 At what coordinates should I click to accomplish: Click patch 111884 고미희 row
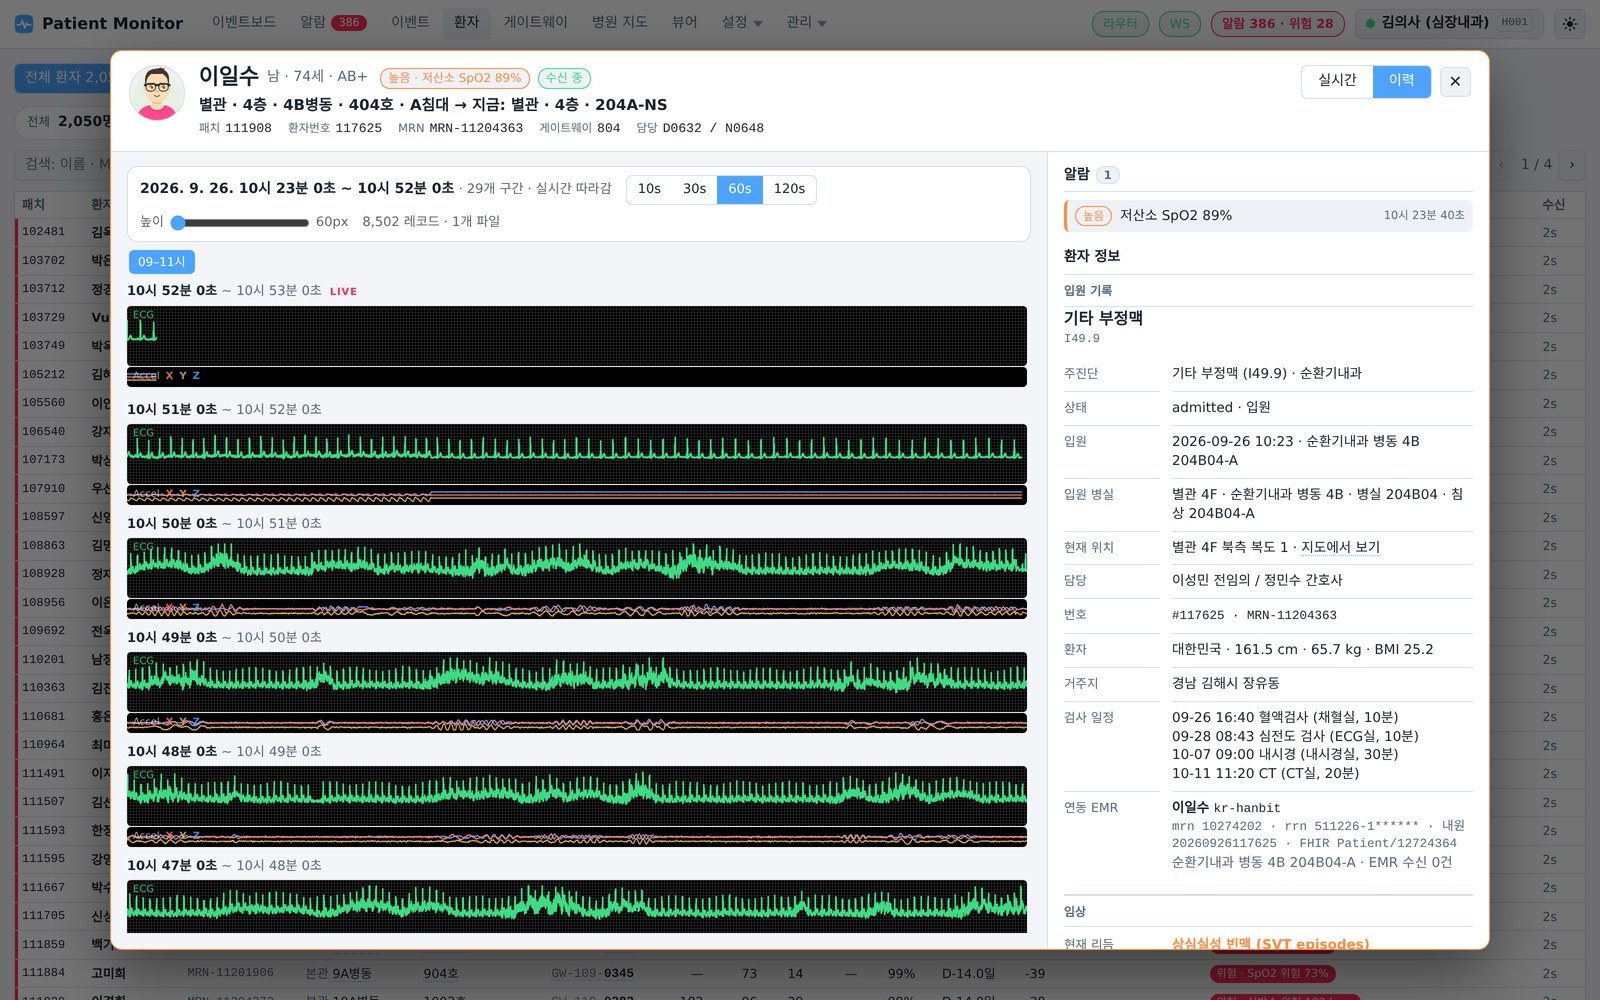[800, 973]
